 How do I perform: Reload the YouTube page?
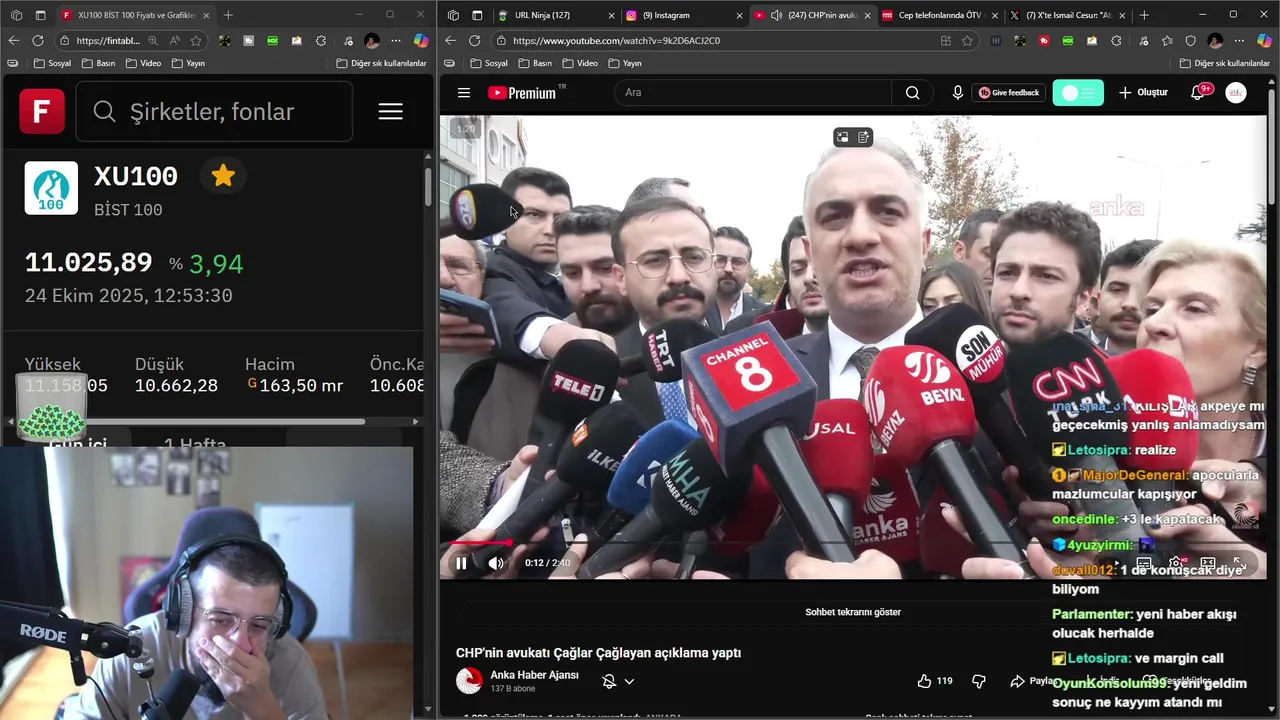pyautogui.click(x=474, y=40)
